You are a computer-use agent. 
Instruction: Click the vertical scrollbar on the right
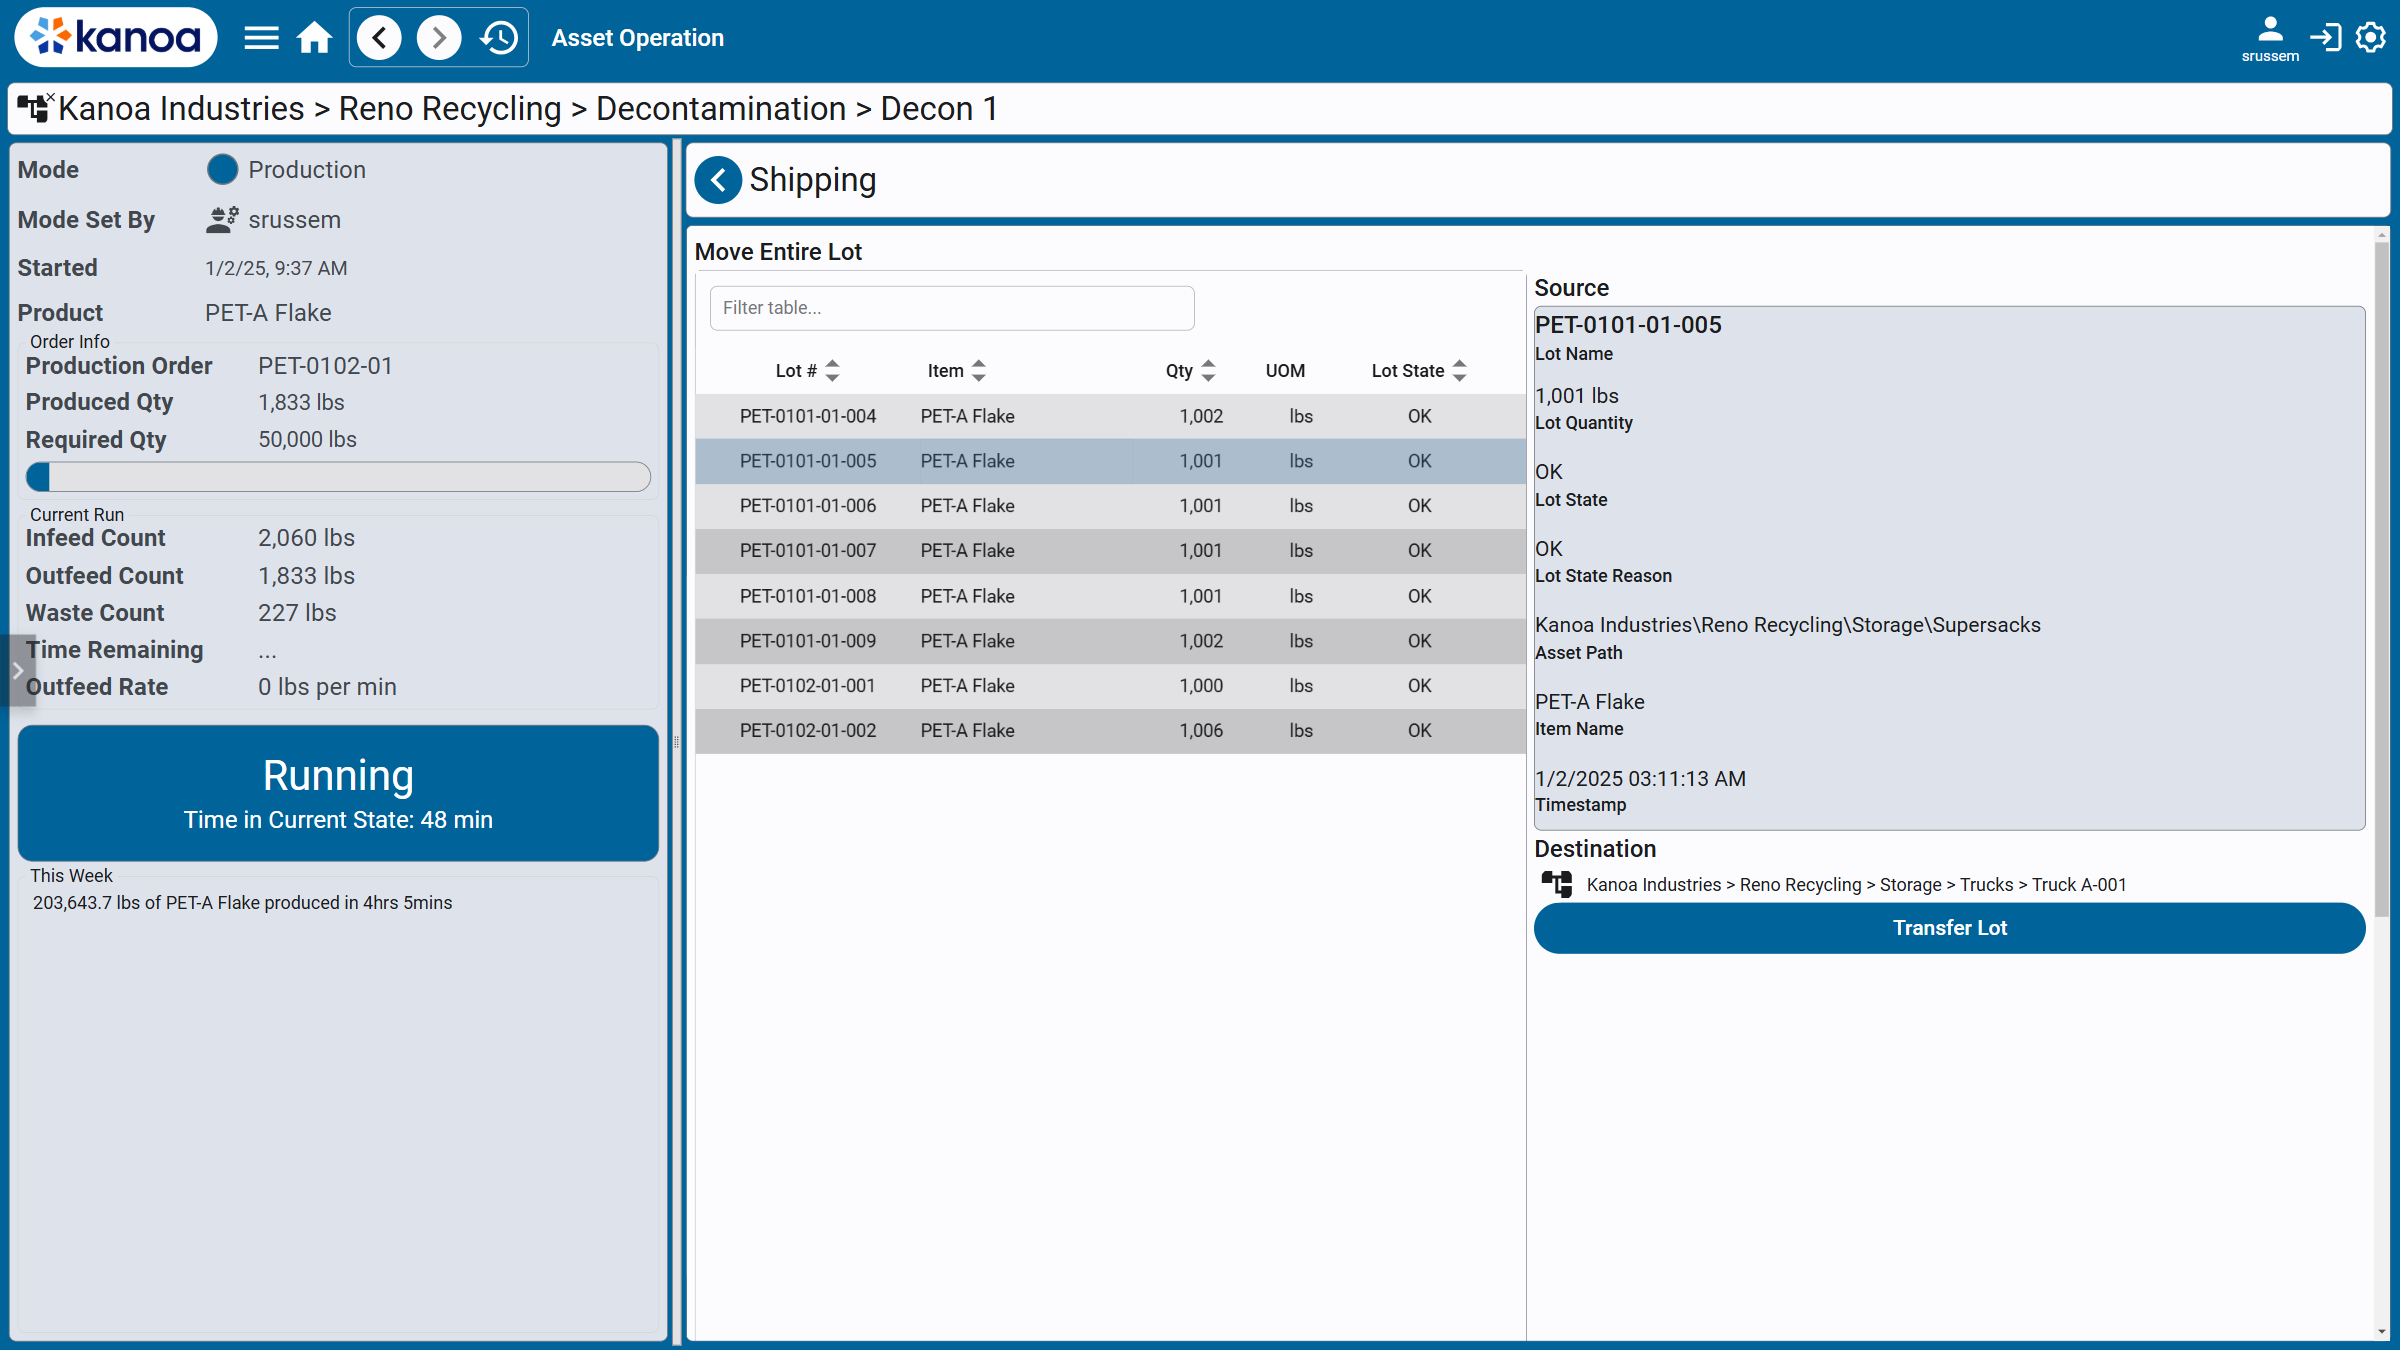[x=2381, y=580]
